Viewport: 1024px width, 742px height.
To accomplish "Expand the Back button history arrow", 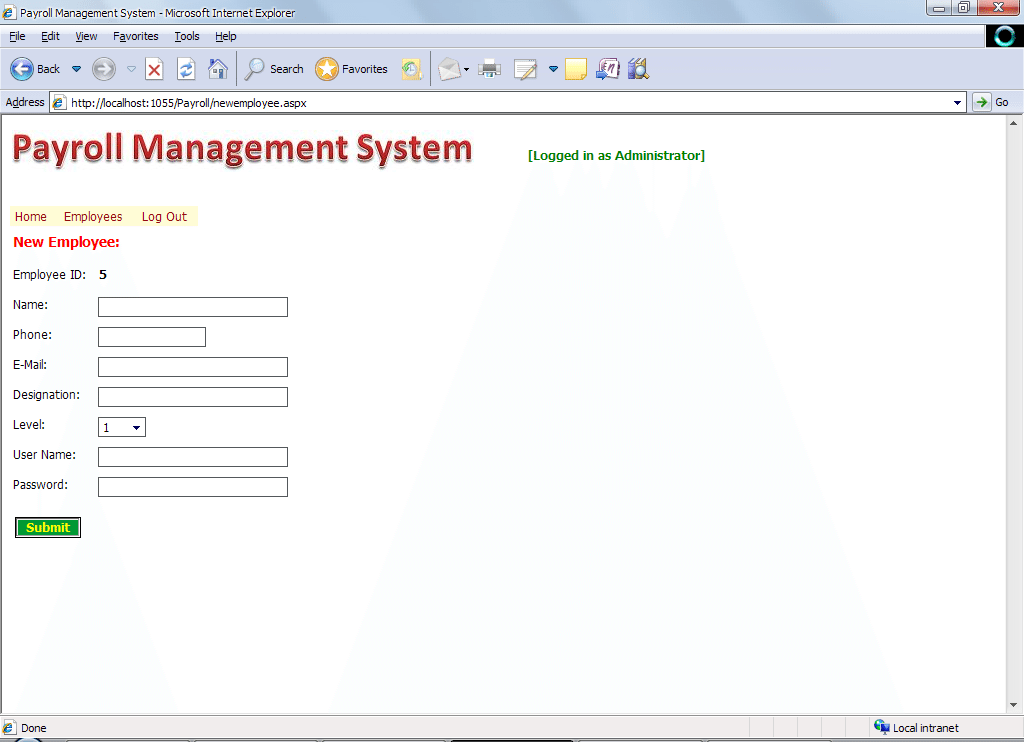I will (76, 69).
